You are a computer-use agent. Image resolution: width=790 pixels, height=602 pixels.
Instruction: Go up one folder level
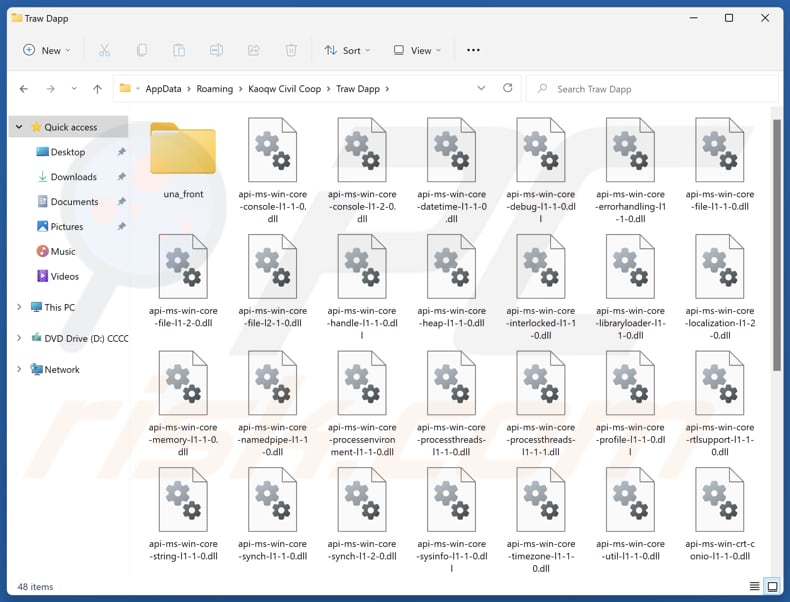click(x=97, y=89)
